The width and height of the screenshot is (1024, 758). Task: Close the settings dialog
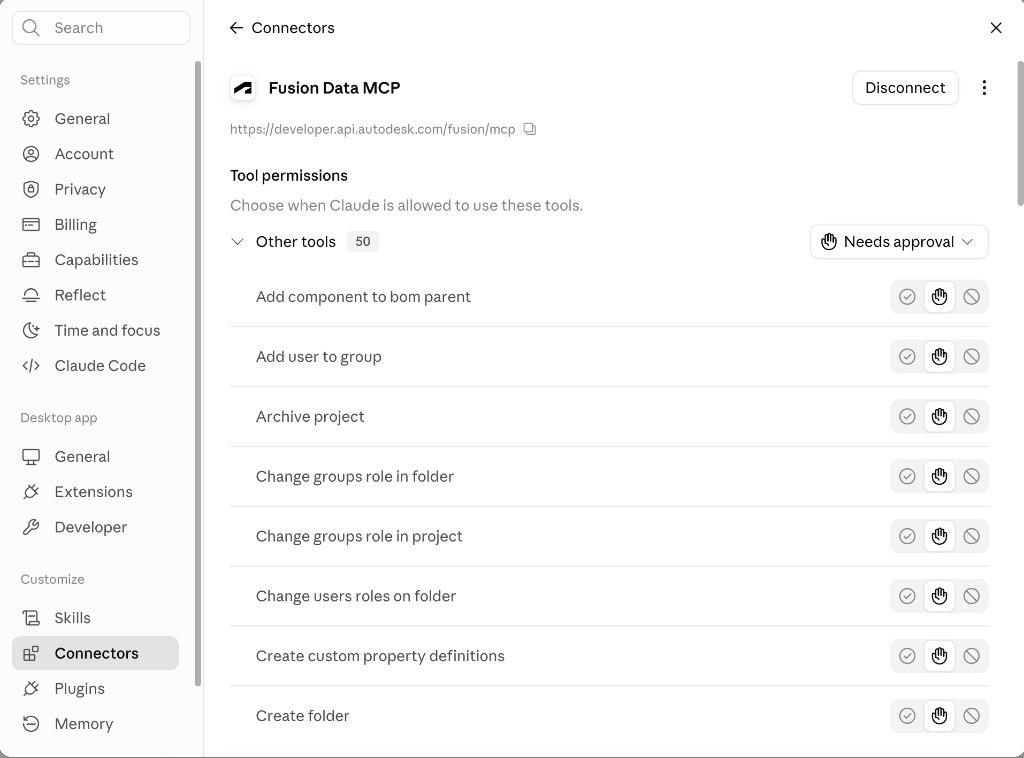(995, 27)
